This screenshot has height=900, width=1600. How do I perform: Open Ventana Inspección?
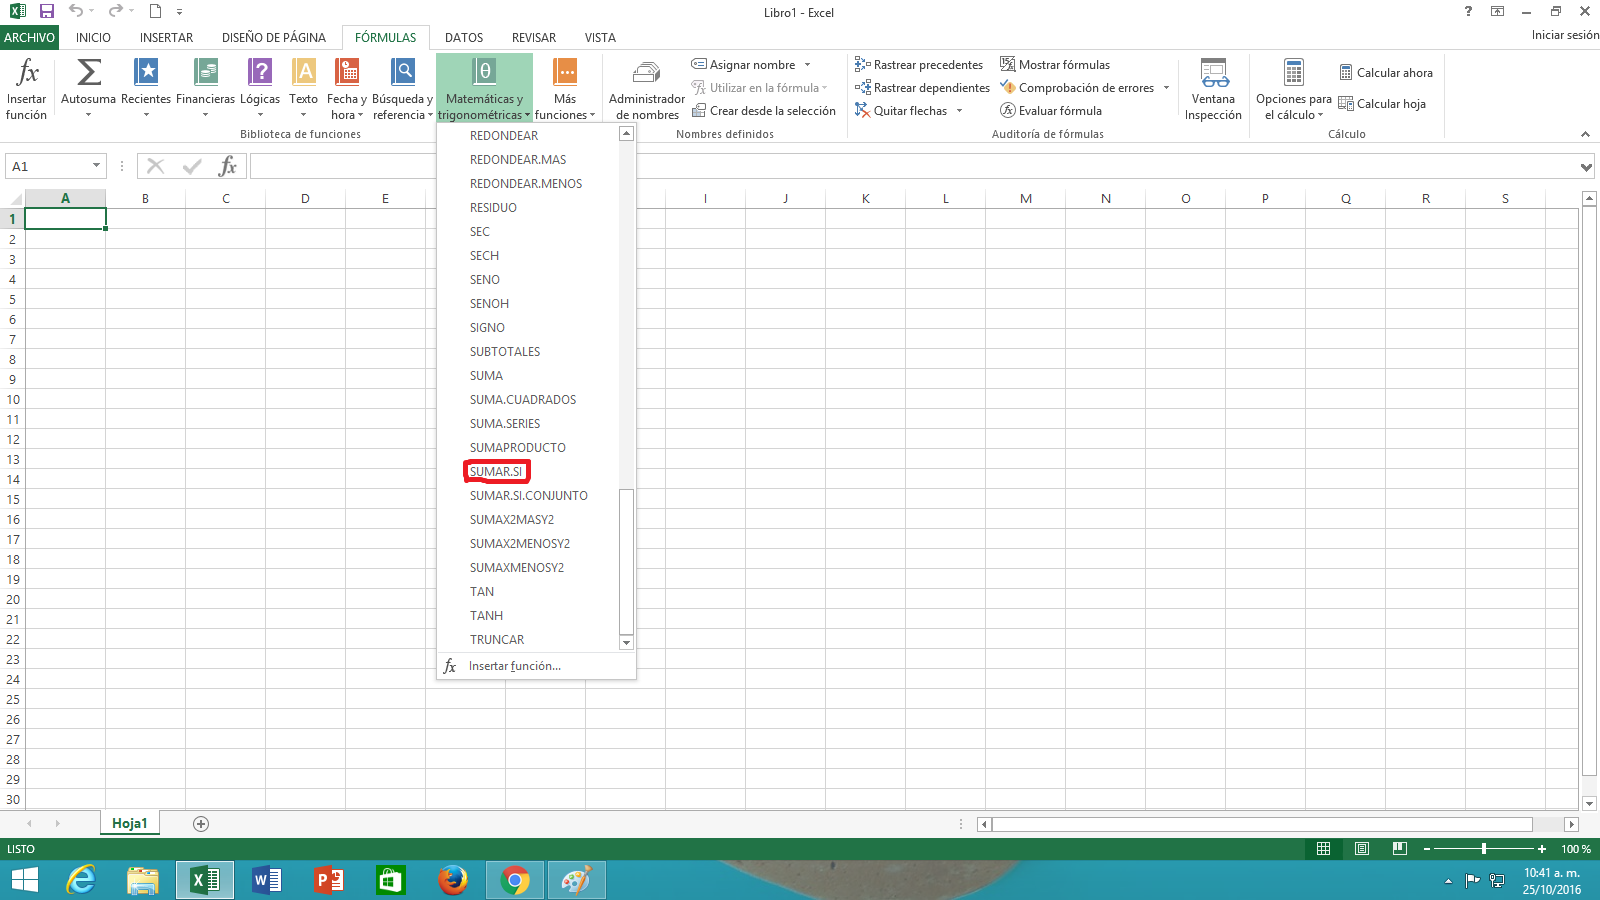(x=1213, y=88)
